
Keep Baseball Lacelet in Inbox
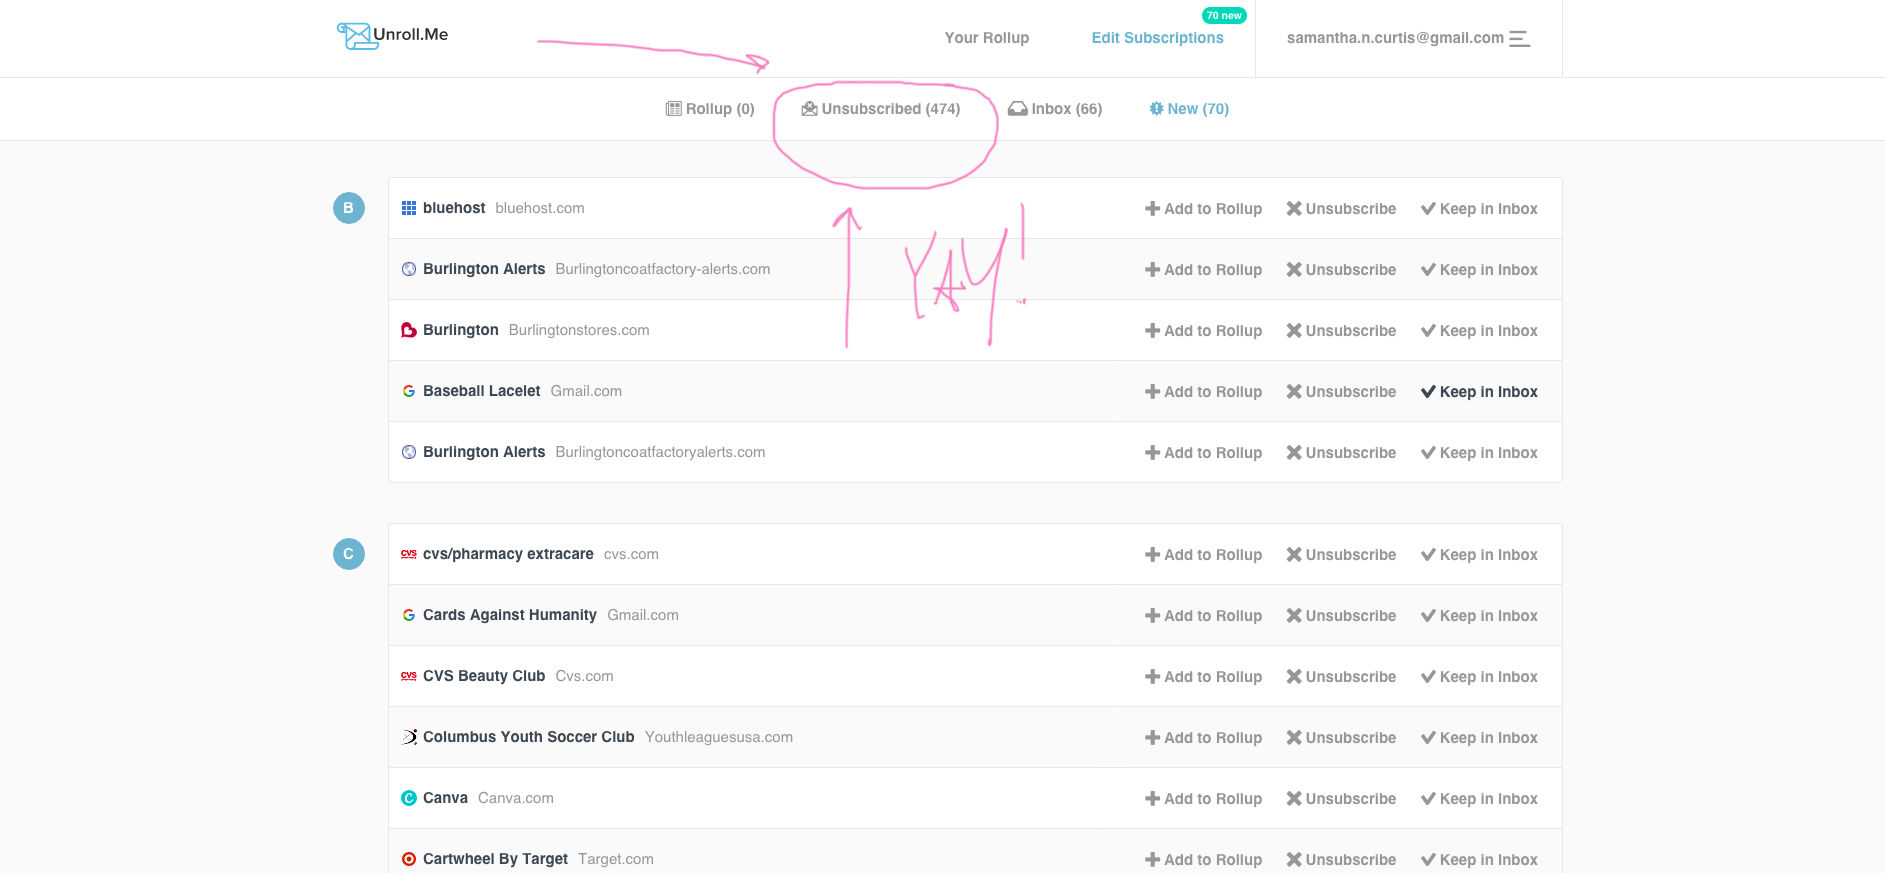(1479, 392)
